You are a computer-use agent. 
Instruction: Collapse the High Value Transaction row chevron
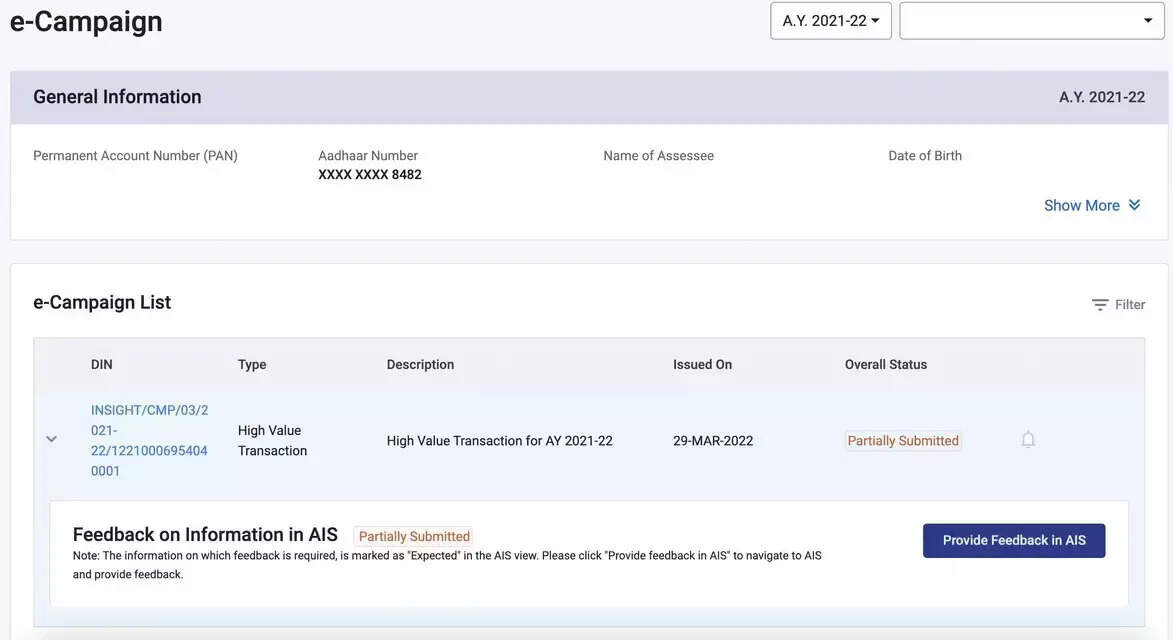point(52,439)
